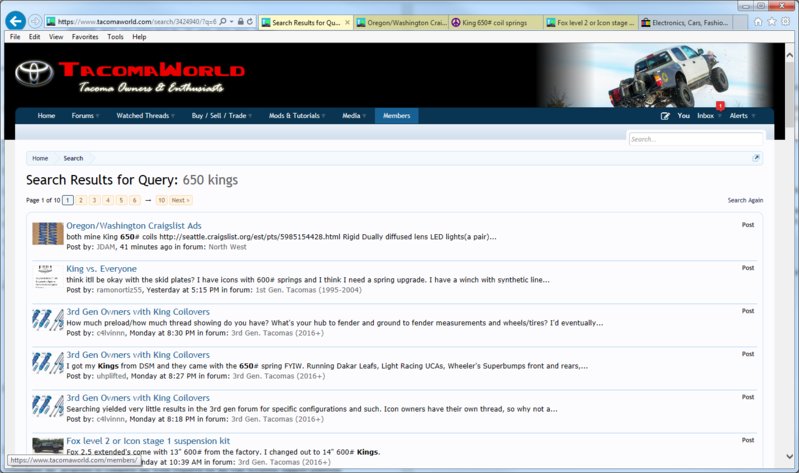The image size is (799, 473).
Task: Open the avatar beside the post by uhplifted
Action: (48, 362)
